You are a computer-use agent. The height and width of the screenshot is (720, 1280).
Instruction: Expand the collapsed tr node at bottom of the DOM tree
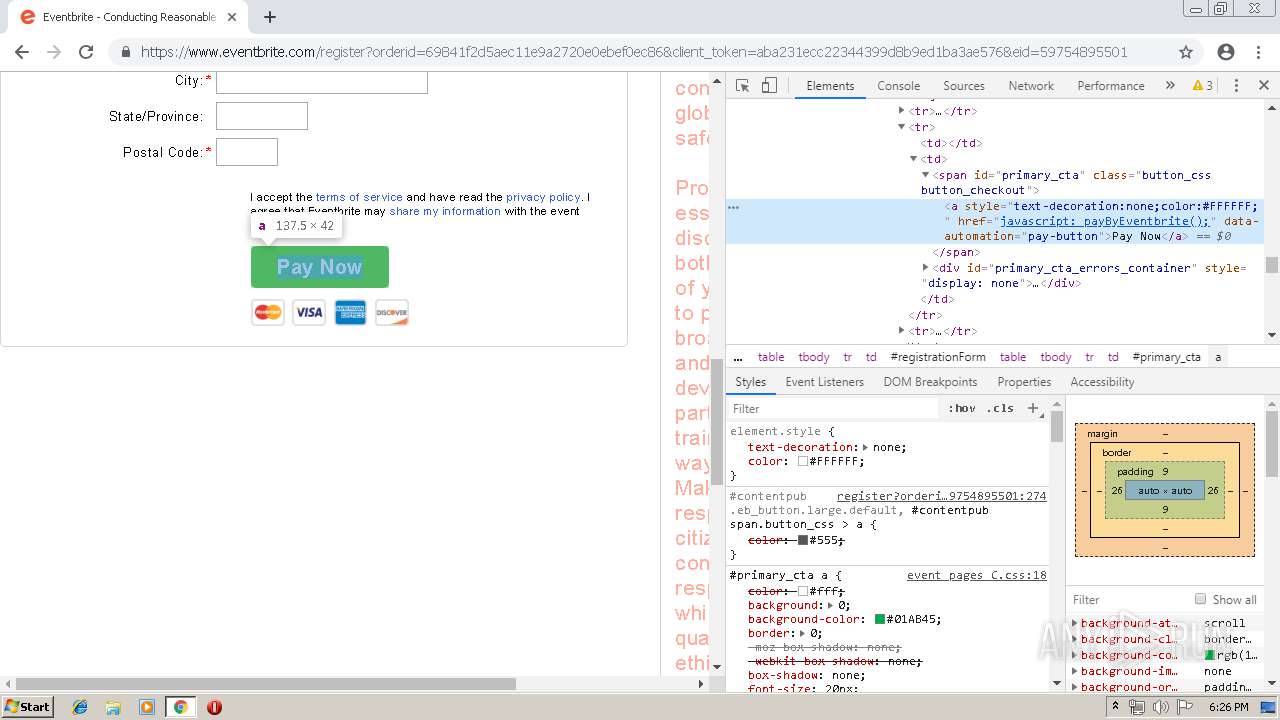[901, 331]
